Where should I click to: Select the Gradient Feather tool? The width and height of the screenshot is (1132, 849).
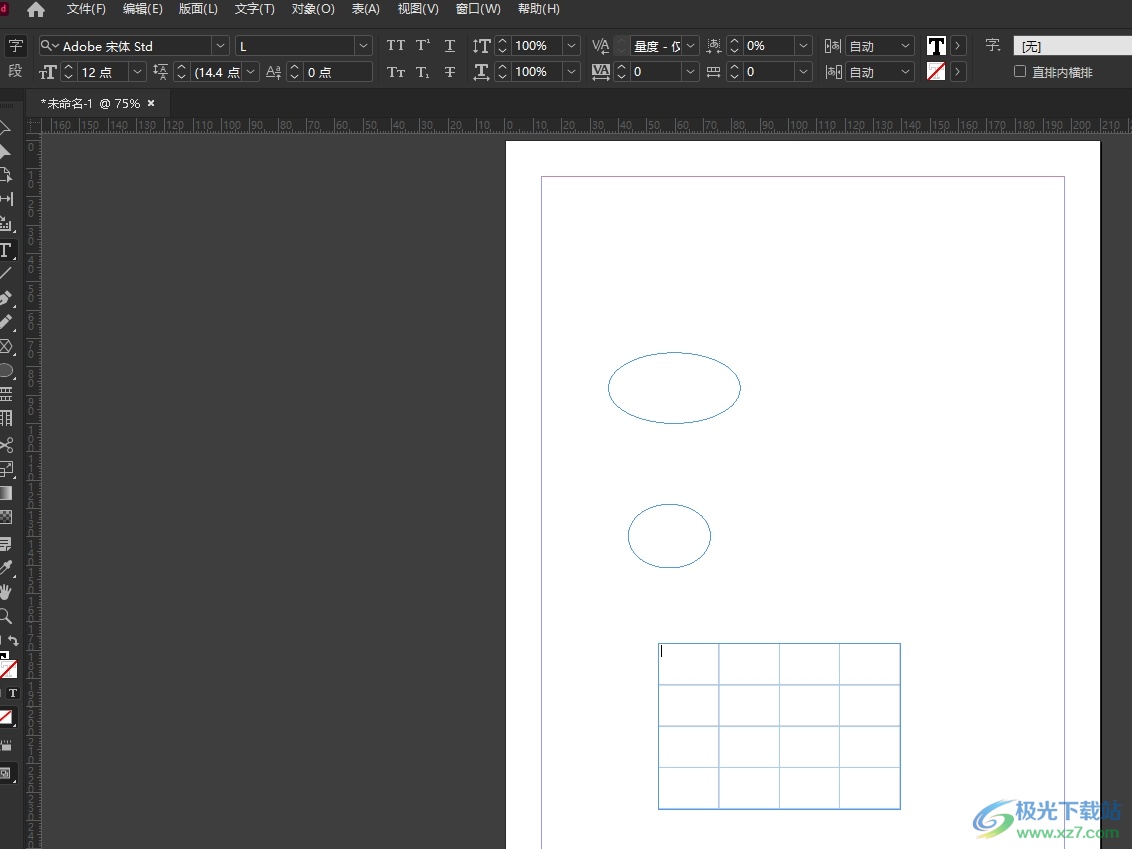[6, 518]
